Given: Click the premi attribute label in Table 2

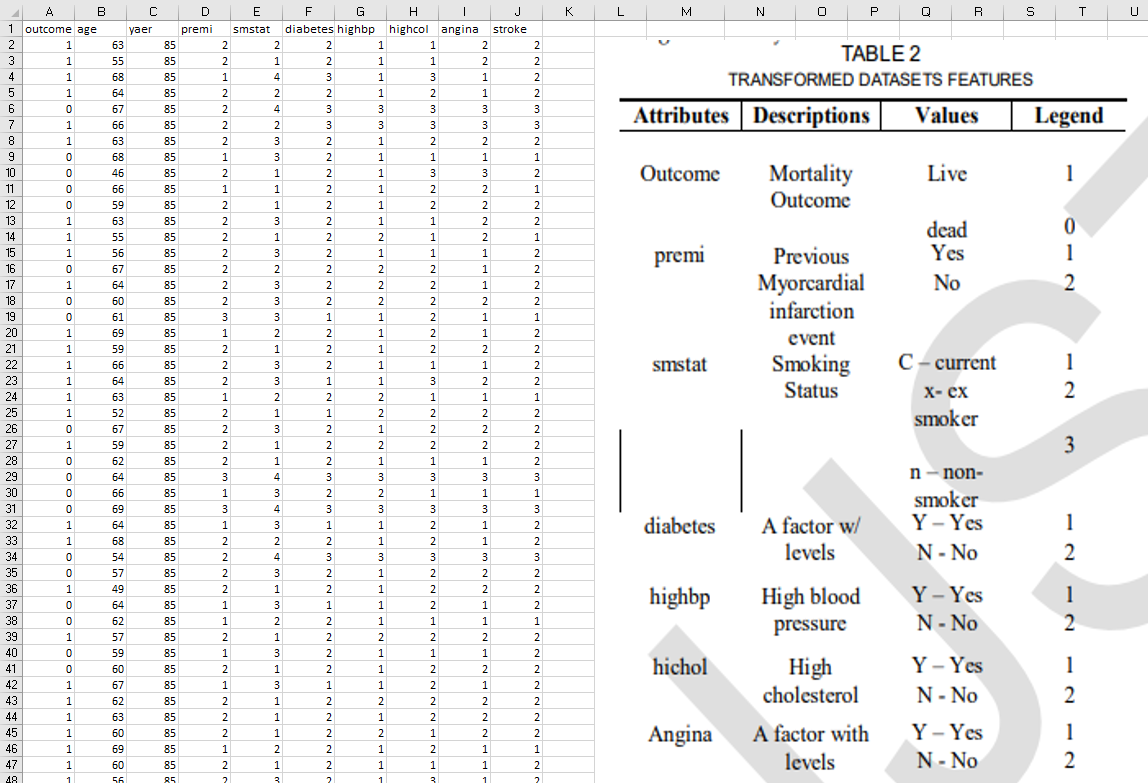Looking at the screenshot, I should point(679,256).
